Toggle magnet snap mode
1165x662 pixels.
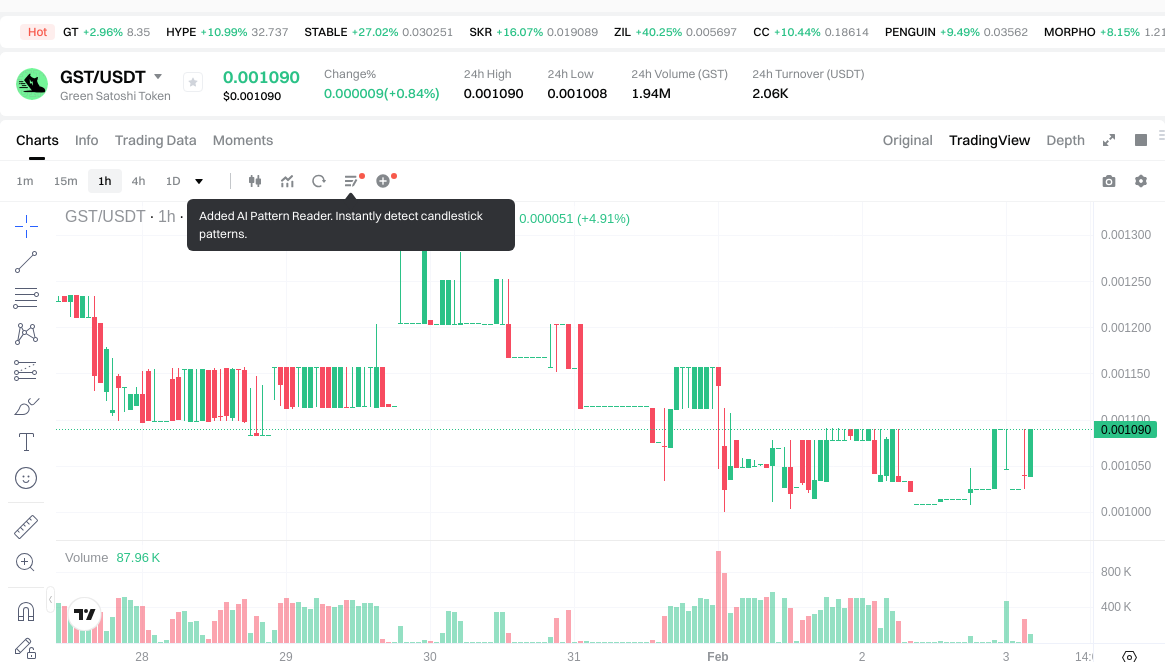point(26,610)
